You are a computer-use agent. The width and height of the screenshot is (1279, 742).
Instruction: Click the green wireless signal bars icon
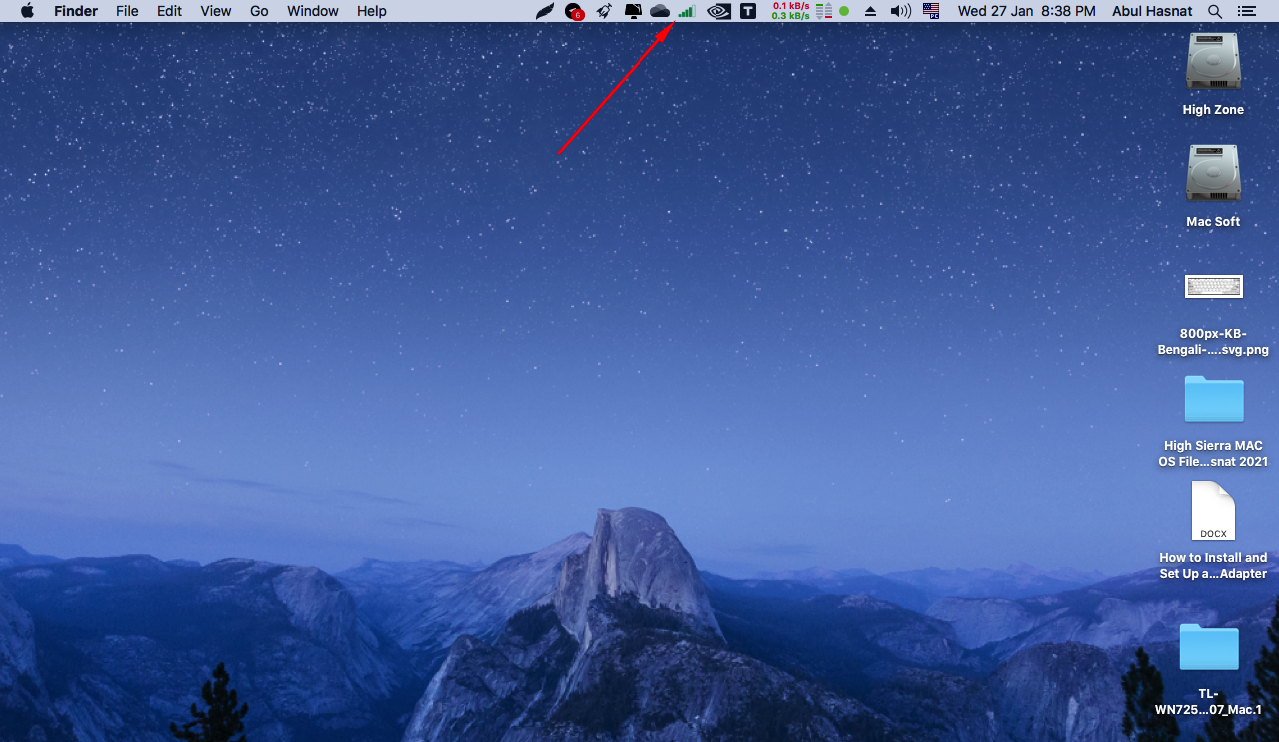pos(686,11)
